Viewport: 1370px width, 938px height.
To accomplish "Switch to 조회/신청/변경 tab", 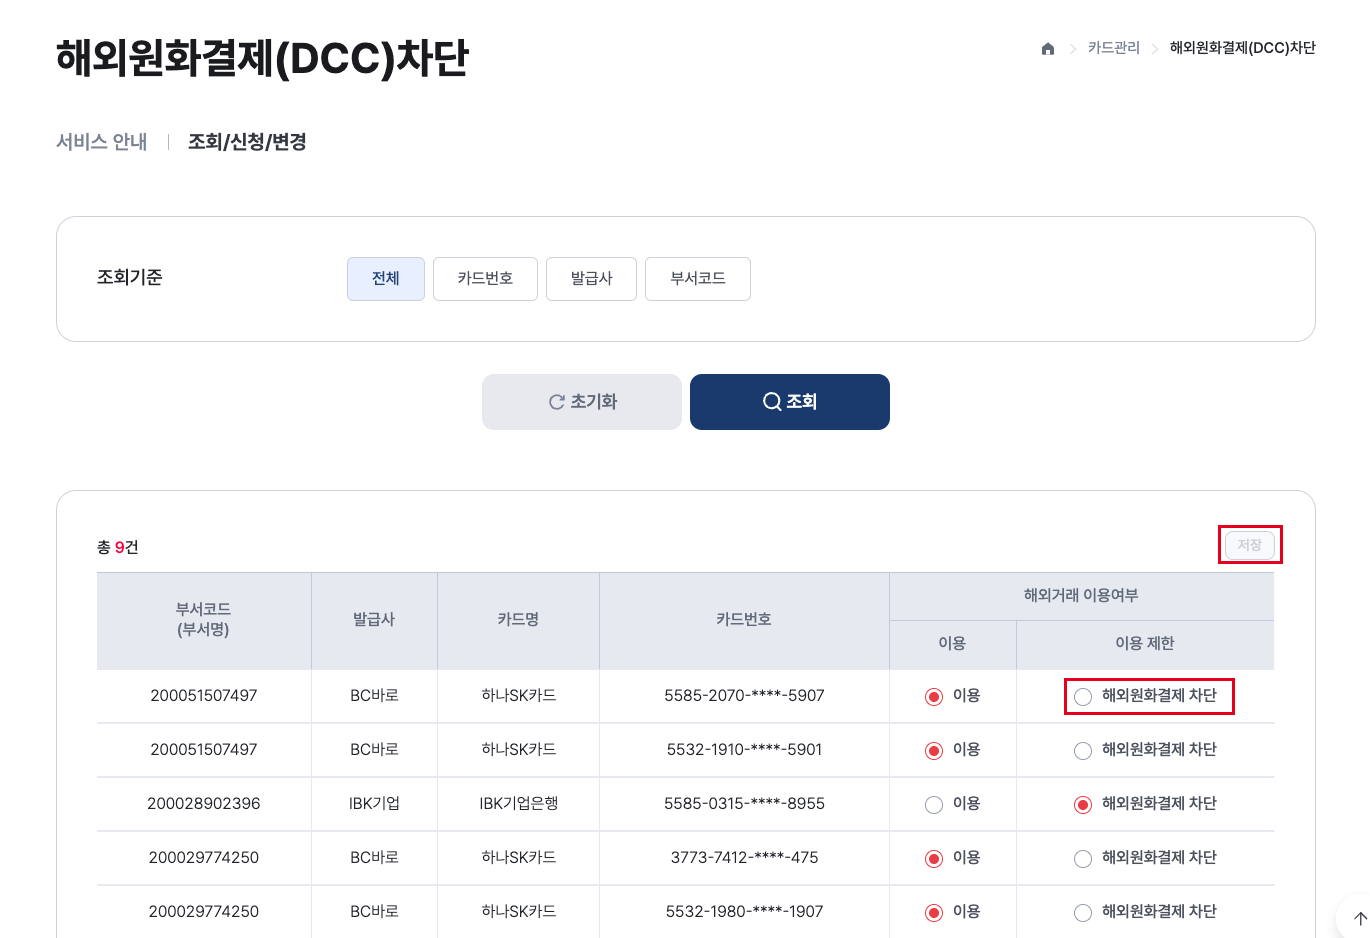I will pyautogui.click(x=247, y=142).
